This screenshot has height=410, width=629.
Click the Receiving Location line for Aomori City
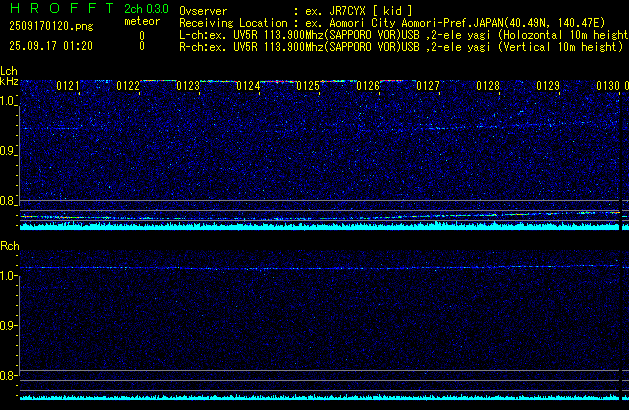[392, 23]
